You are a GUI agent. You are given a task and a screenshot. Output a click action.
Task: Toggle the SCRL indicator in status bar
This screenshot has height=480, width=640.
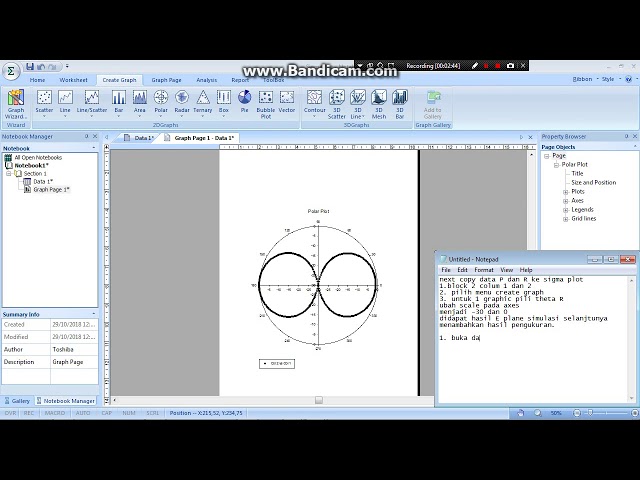click(x=153, y=413)
